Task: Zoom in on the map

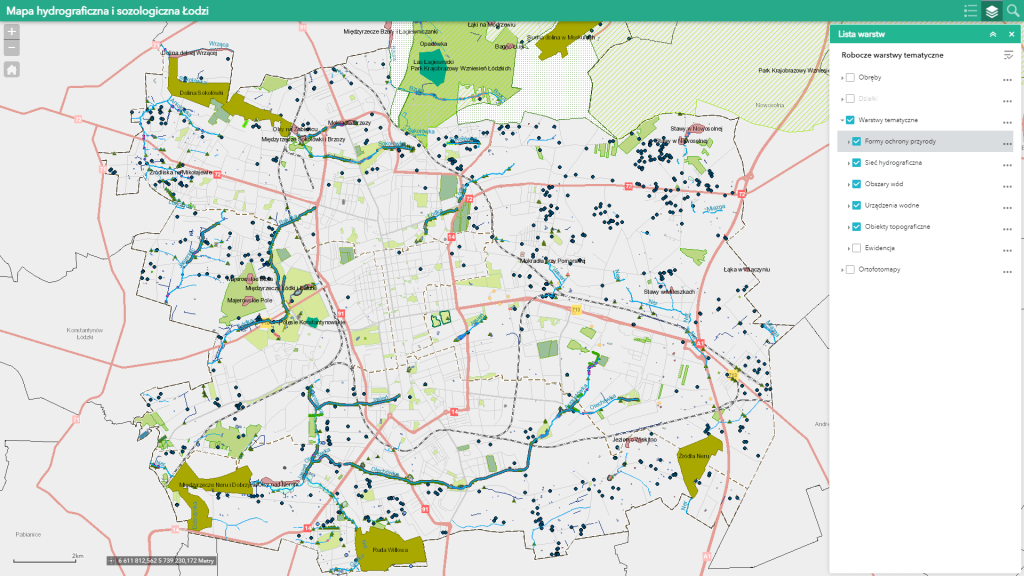Action: pyautogui.click(x=12, y=31)
